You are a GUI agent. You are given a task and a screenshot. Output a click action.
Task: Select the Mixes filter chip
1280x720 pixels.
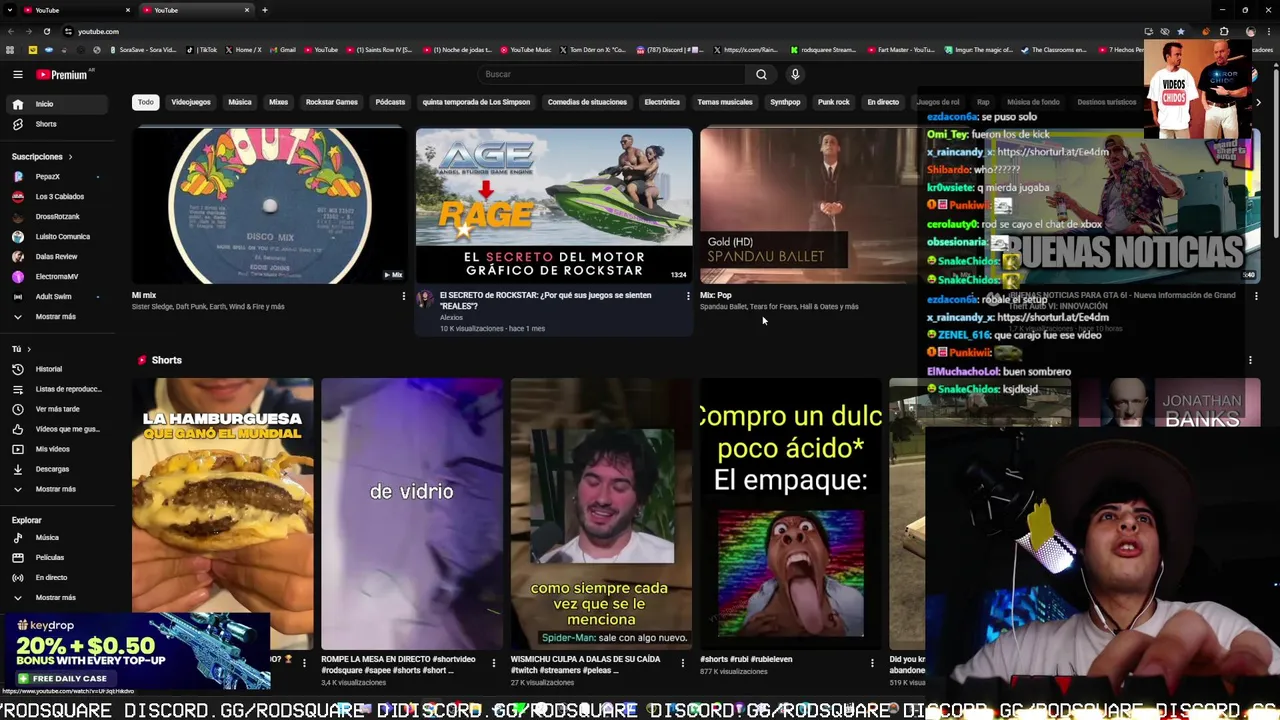click(278, 102)
